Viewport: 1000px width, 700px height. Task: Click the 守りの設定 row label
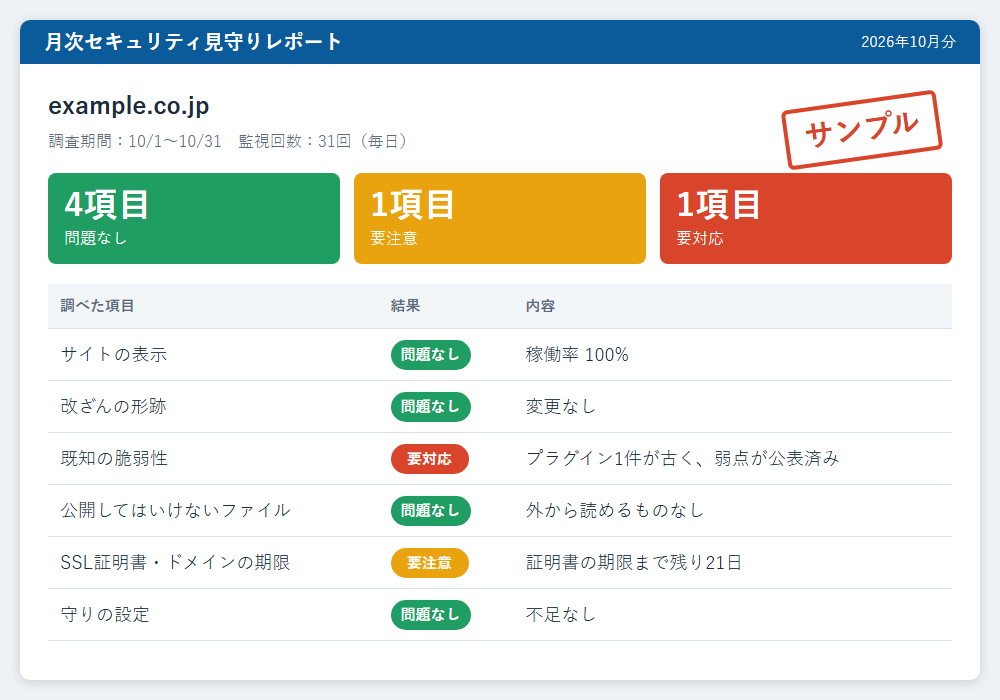point(105,615)
